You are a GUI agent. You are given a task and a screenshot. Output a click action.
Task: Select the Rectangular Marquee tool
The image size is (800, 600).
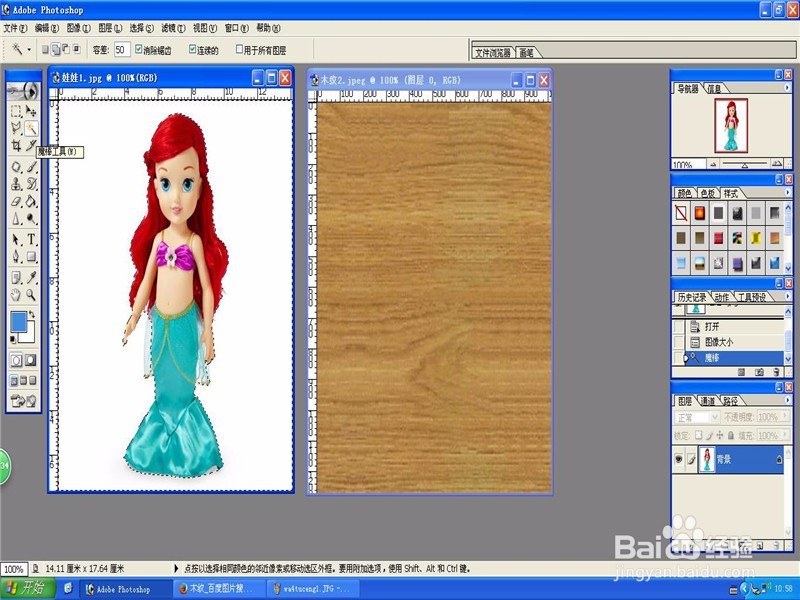[16, 111]
